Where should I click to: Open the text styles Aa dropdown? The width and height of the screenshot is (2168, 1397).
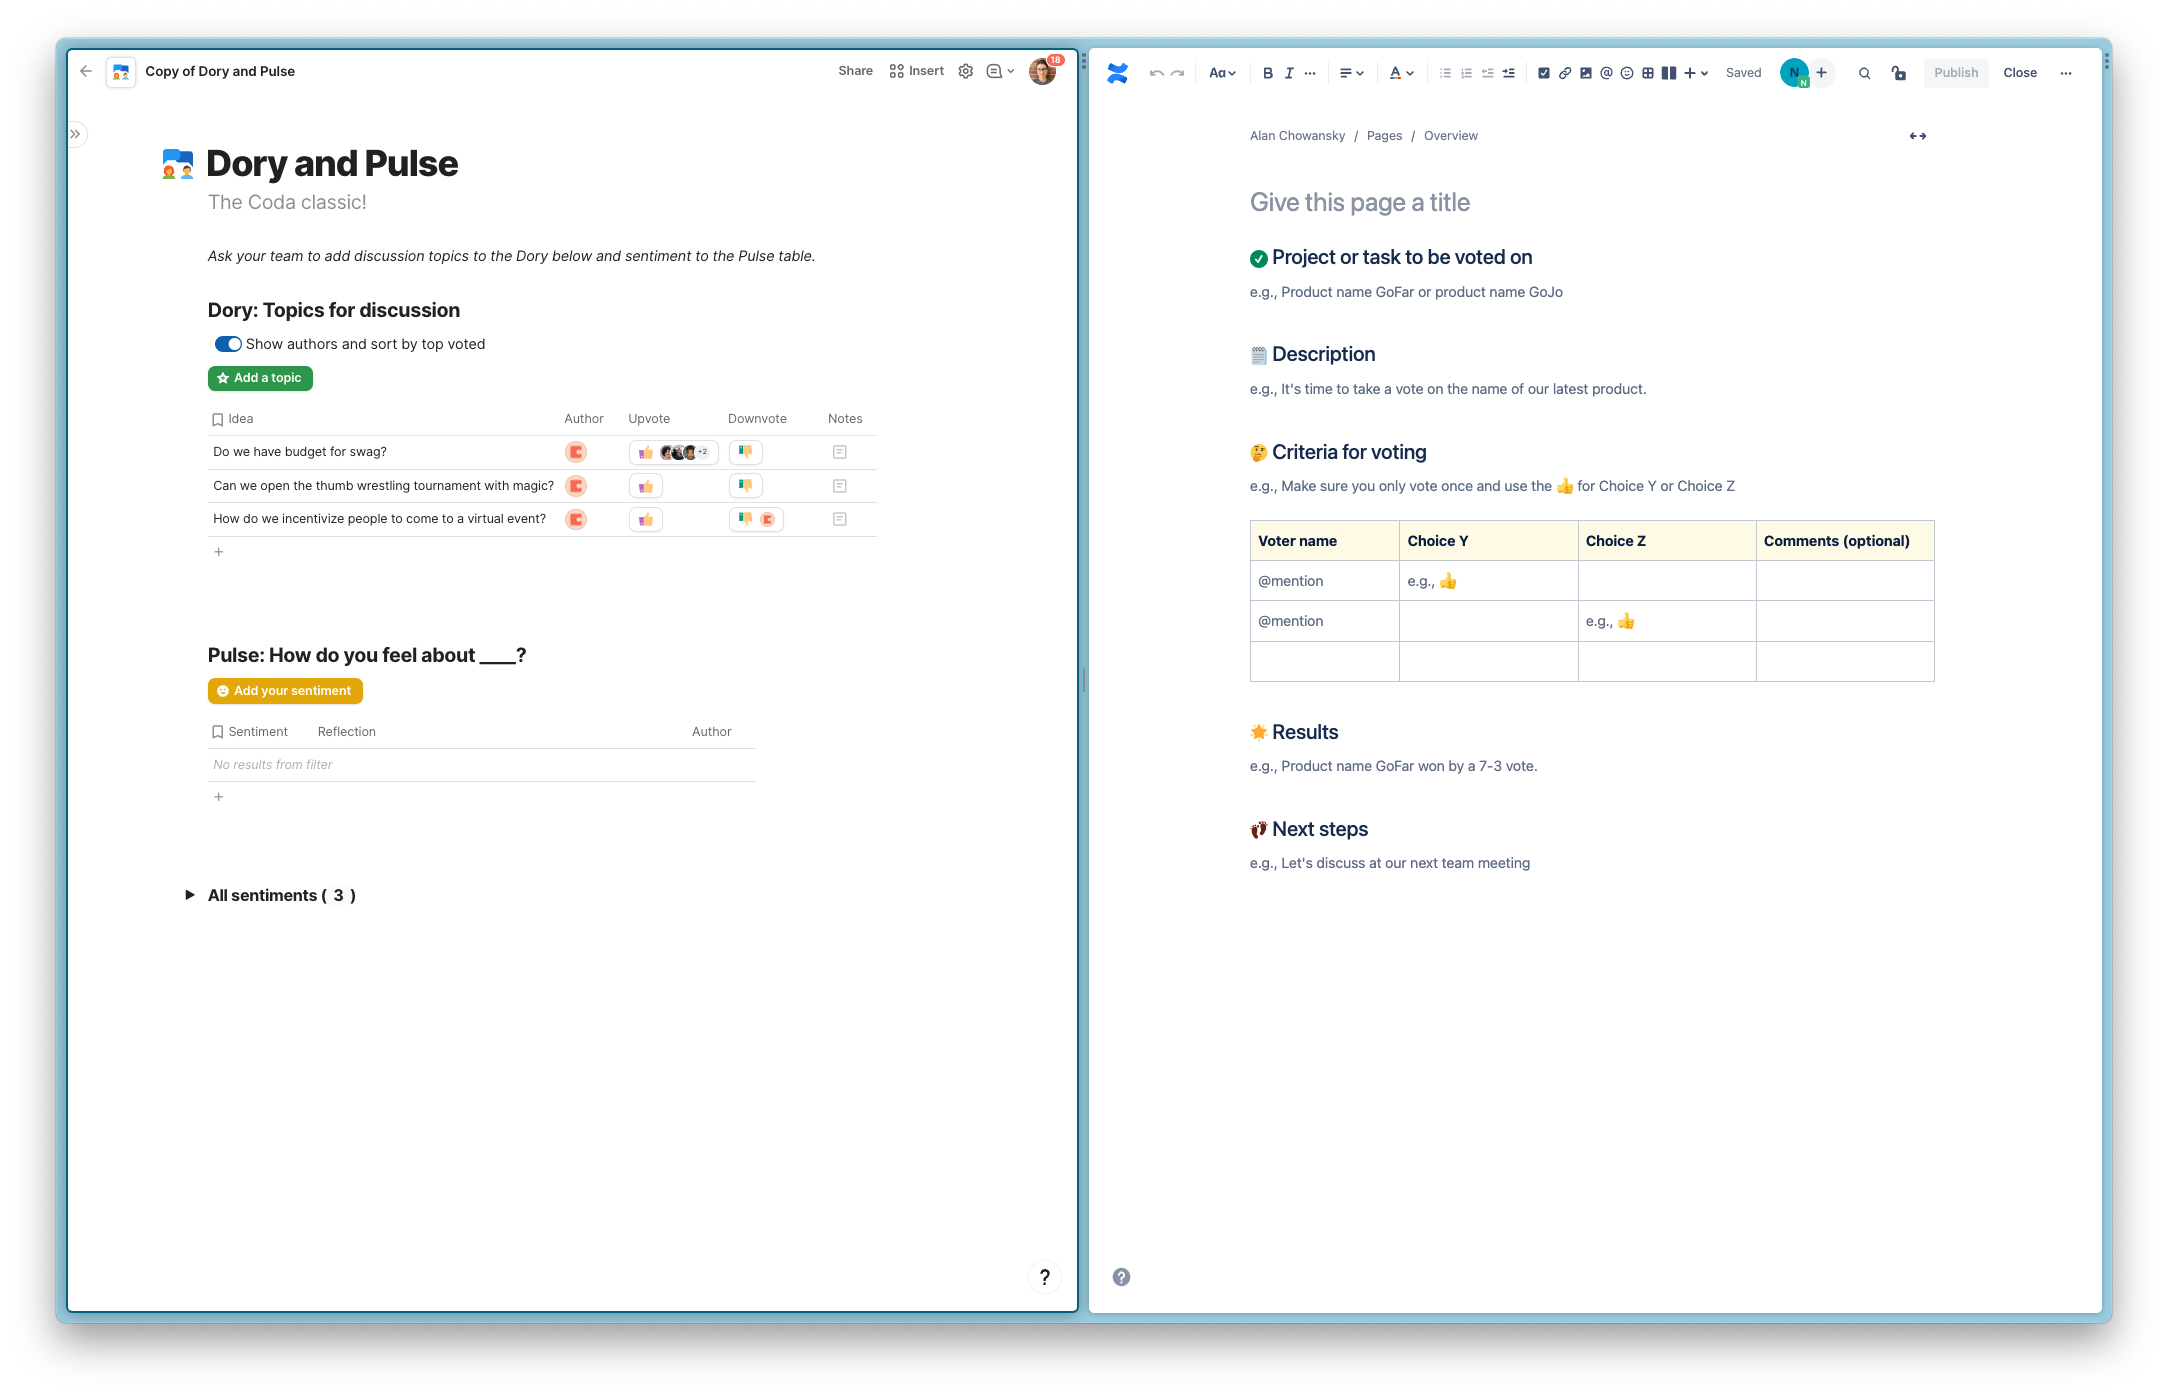(x=1222, y=73)
